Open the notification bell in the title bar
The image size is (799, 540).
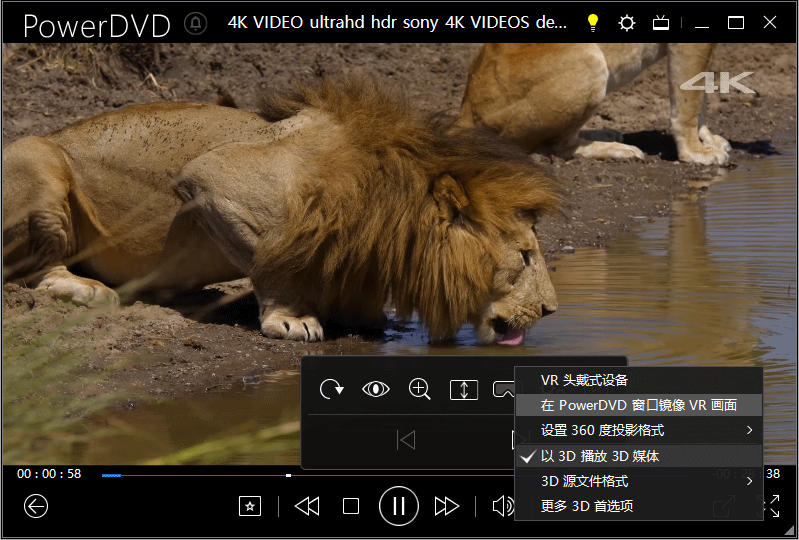196,23
